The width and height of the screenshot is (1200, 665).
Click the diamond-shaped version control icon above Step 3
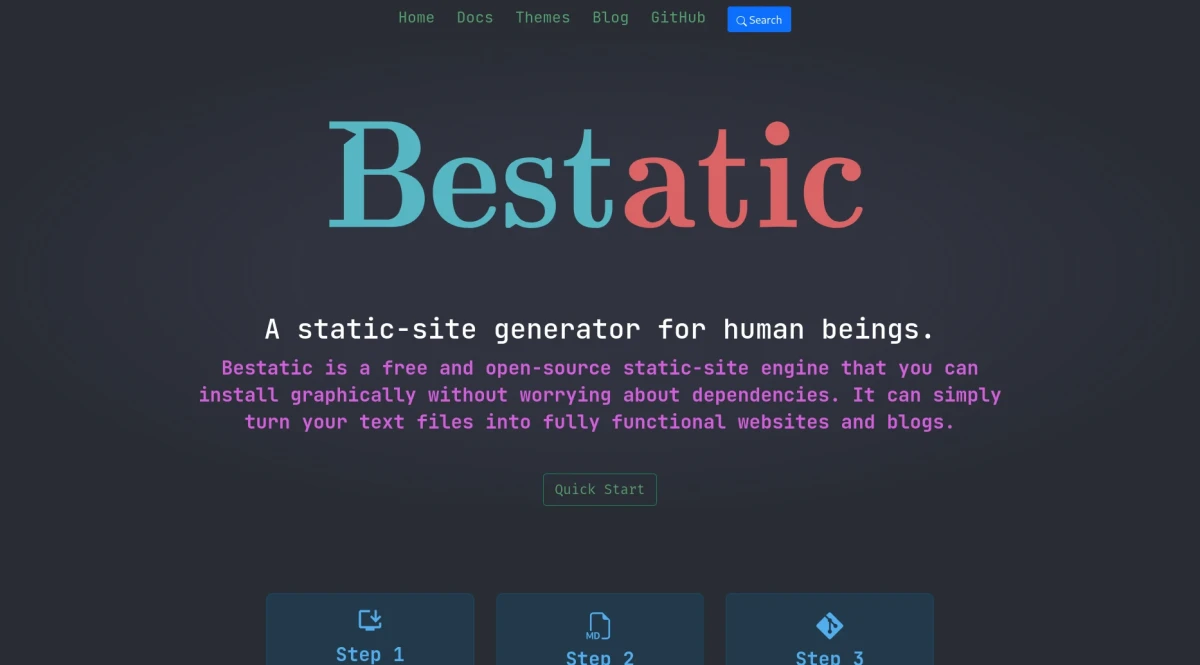click(829, 623)
